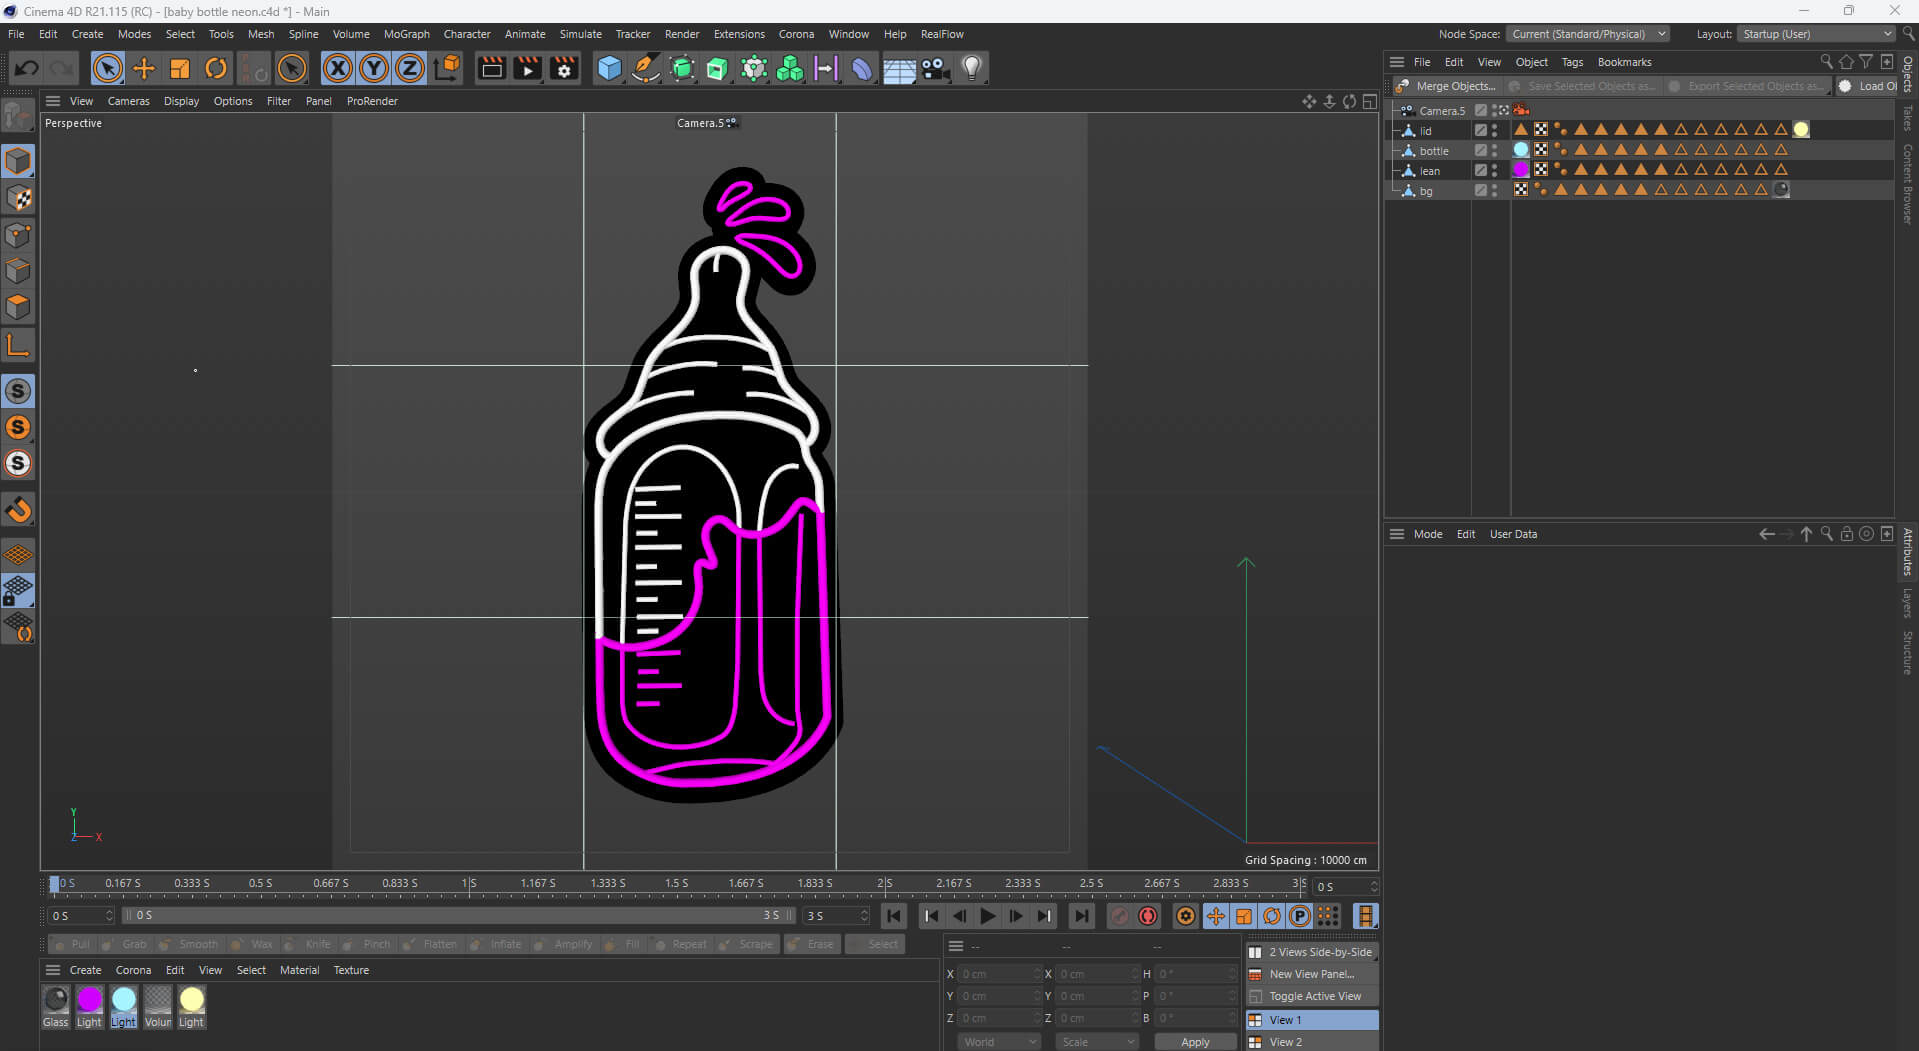Screen dimensions: 1919x1051
Task: Add a Floor environment object
Action: (x=898, y=68)
